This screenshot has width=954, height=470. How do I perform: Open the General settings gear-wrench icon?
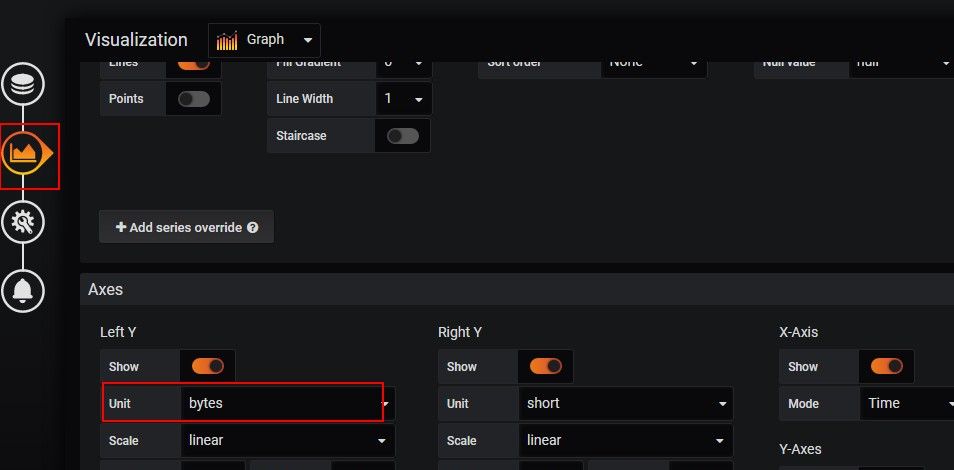[x=23, y=222]
